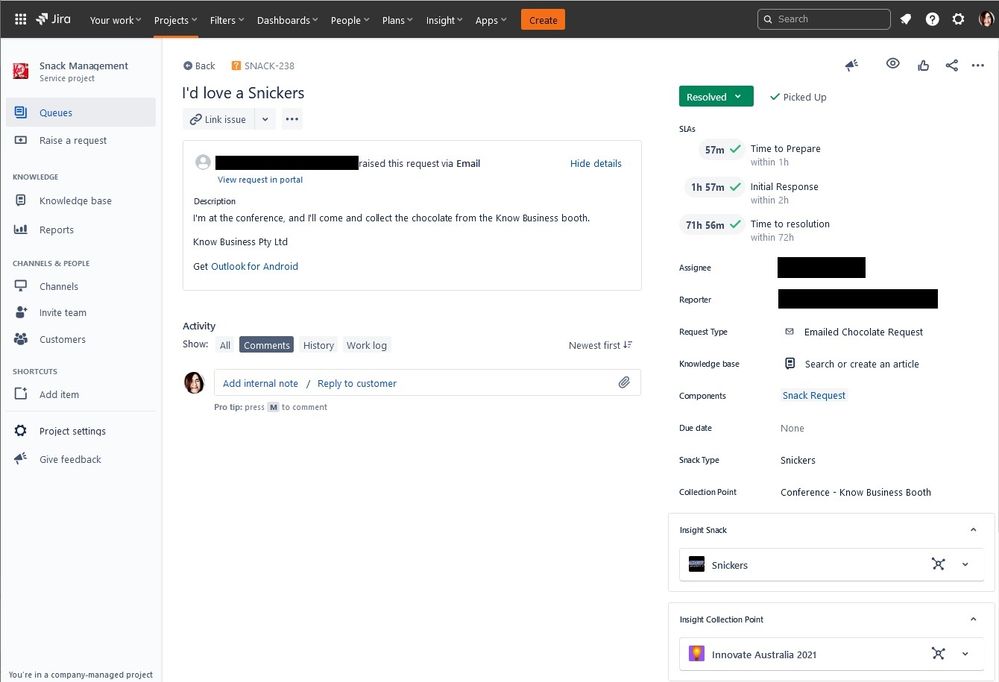The width and height of the screenshot is (999, 682).
Task: Toggle Newest first sort order
Action: tap(600, 345)
